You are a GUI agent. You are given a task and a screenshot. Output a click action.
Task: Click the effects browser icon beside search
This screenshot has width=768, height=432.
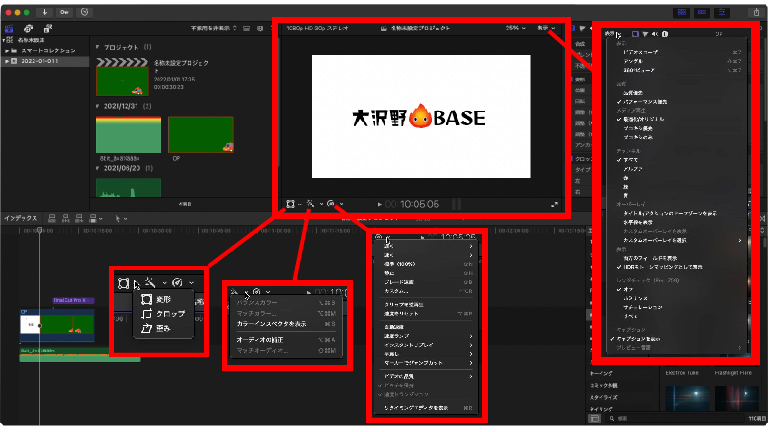click(594, 418)
